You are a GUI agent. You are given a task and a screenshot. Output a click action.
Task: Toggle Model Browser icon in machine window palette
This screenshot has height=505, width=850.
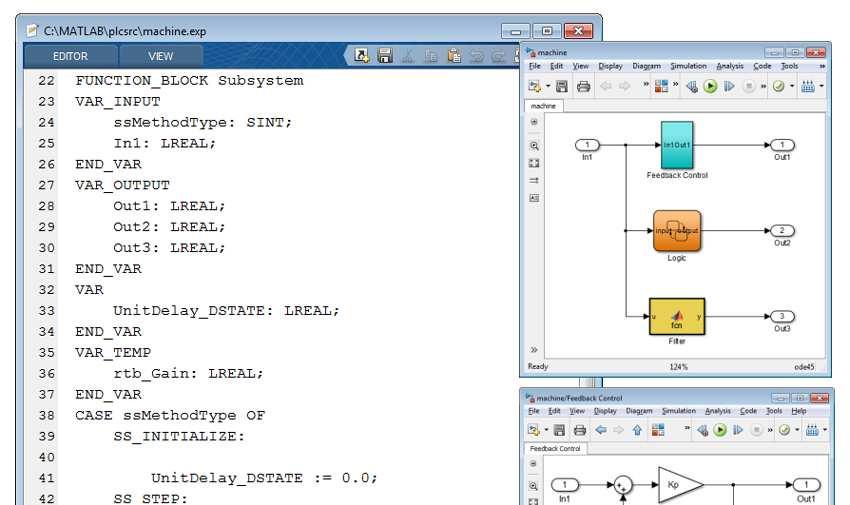pos(534,122)
